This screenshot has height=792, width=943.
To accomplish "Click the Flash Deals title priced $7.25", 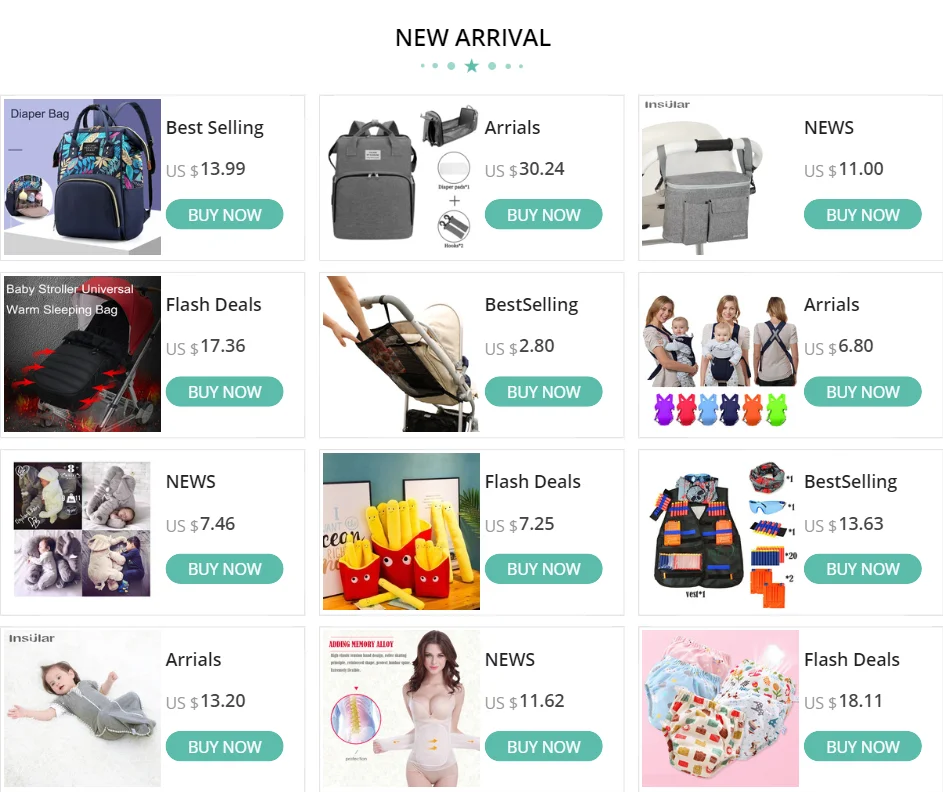I will coord(532,482).
